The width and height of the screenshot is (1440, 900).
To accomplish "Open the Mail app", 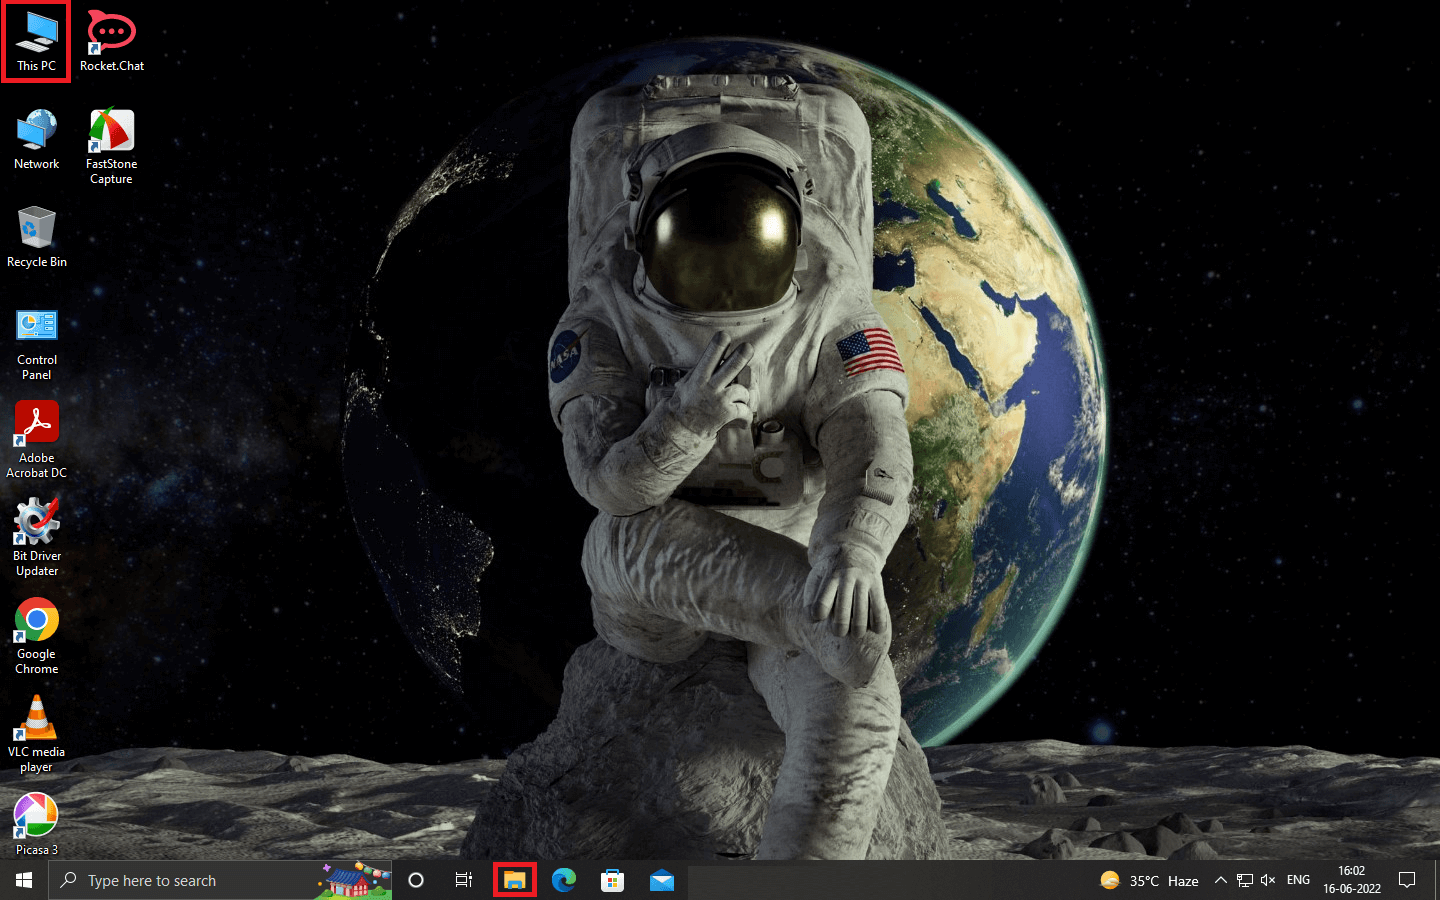I will (x=661, y=880).
